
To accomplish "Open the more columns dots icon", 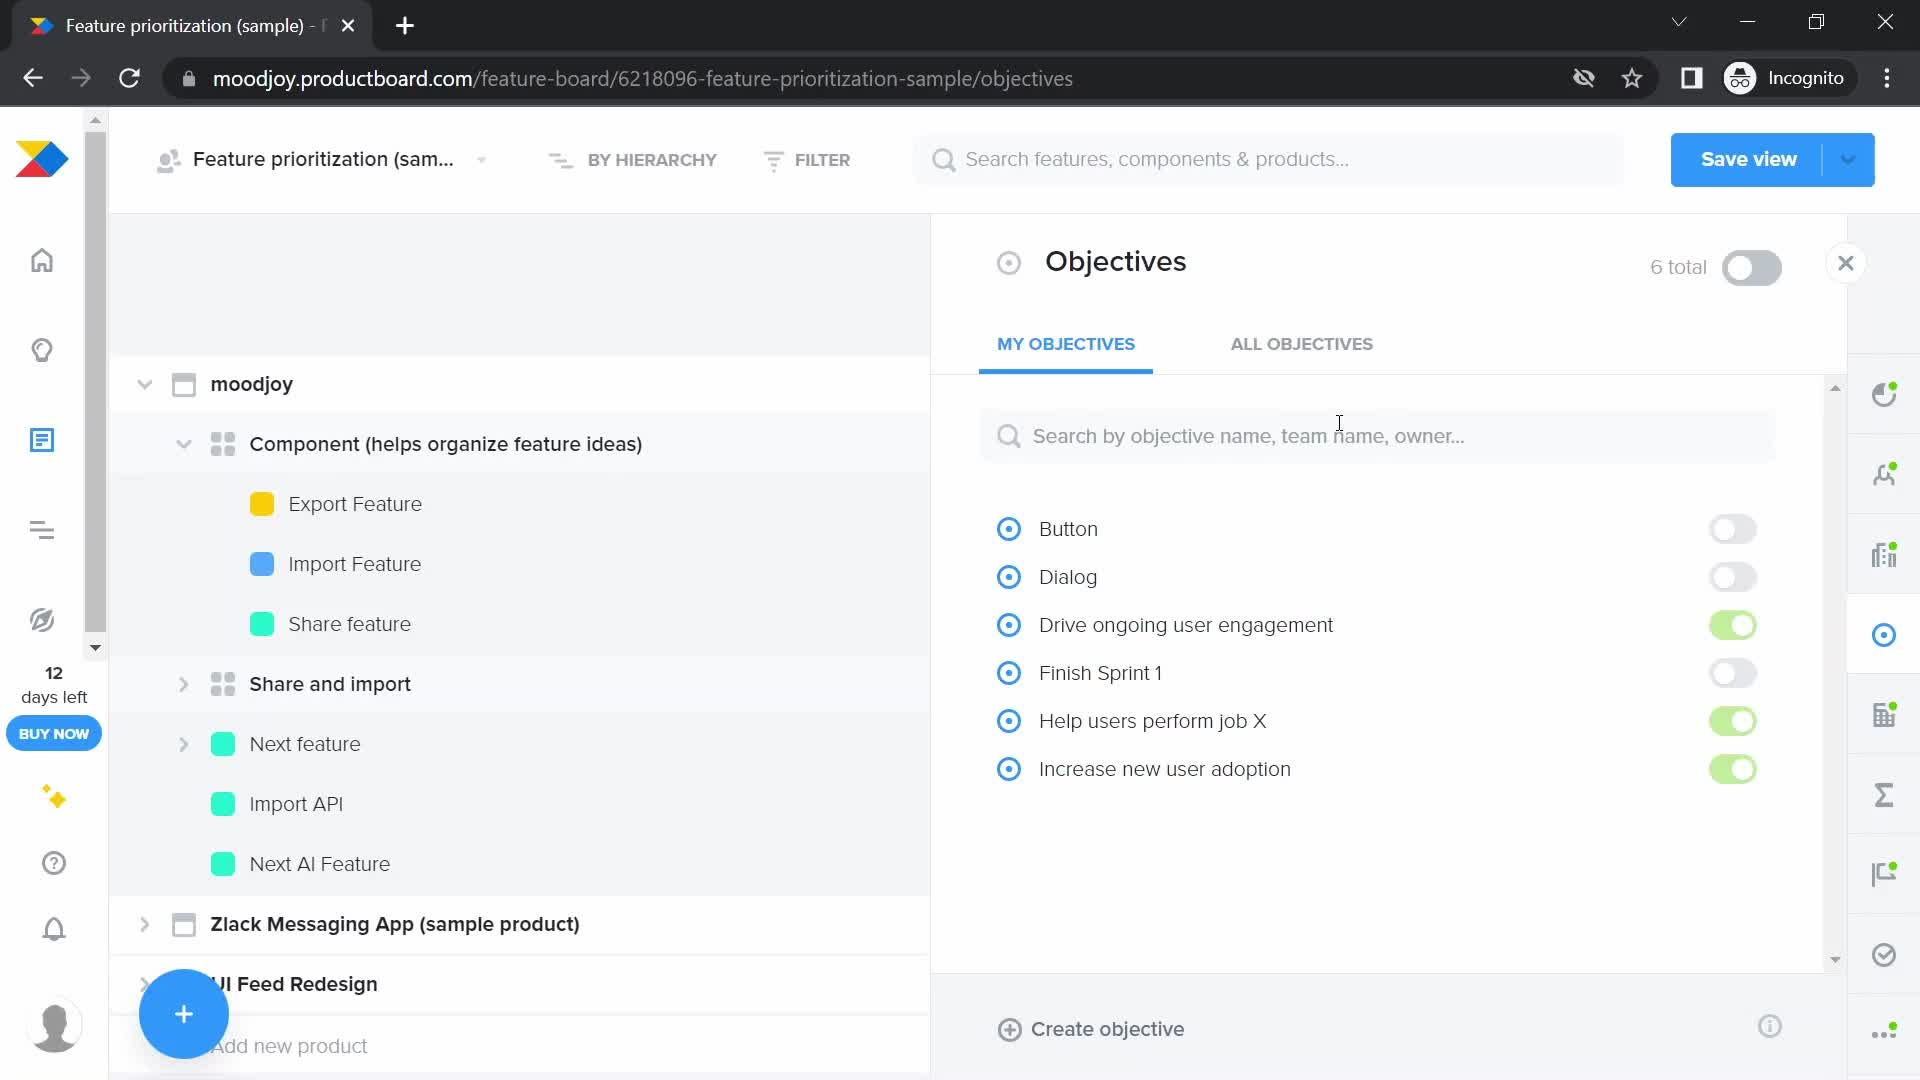I will 1884,1033.
